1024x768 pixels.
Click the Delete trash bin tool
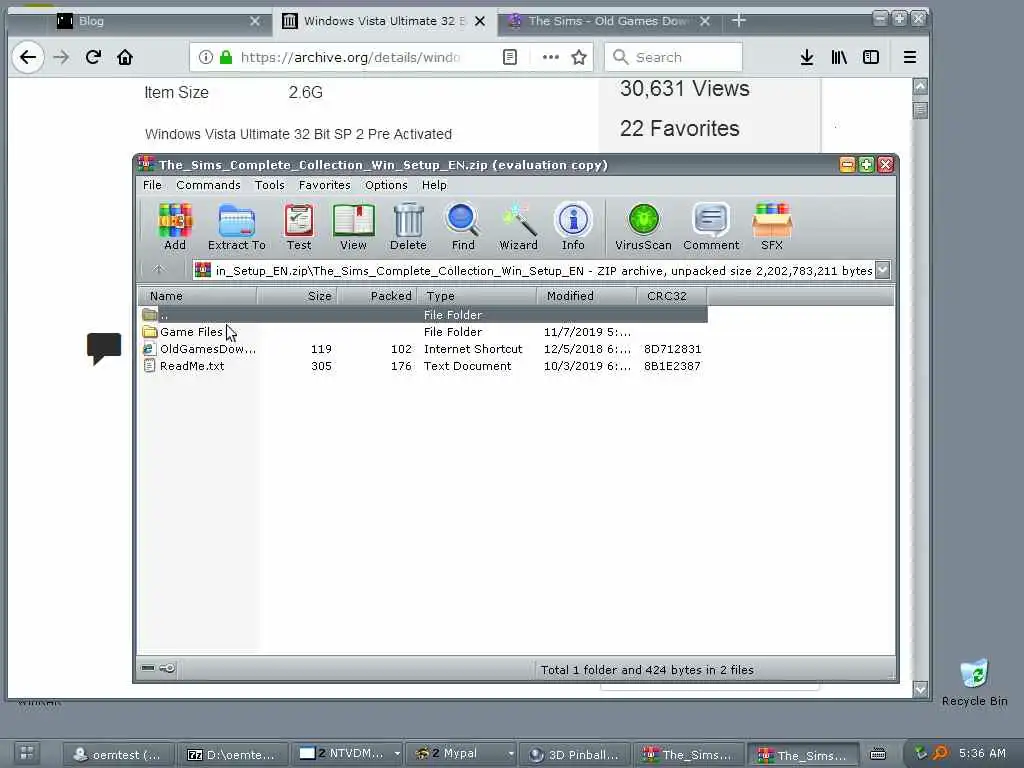click(x=408, y=227)
